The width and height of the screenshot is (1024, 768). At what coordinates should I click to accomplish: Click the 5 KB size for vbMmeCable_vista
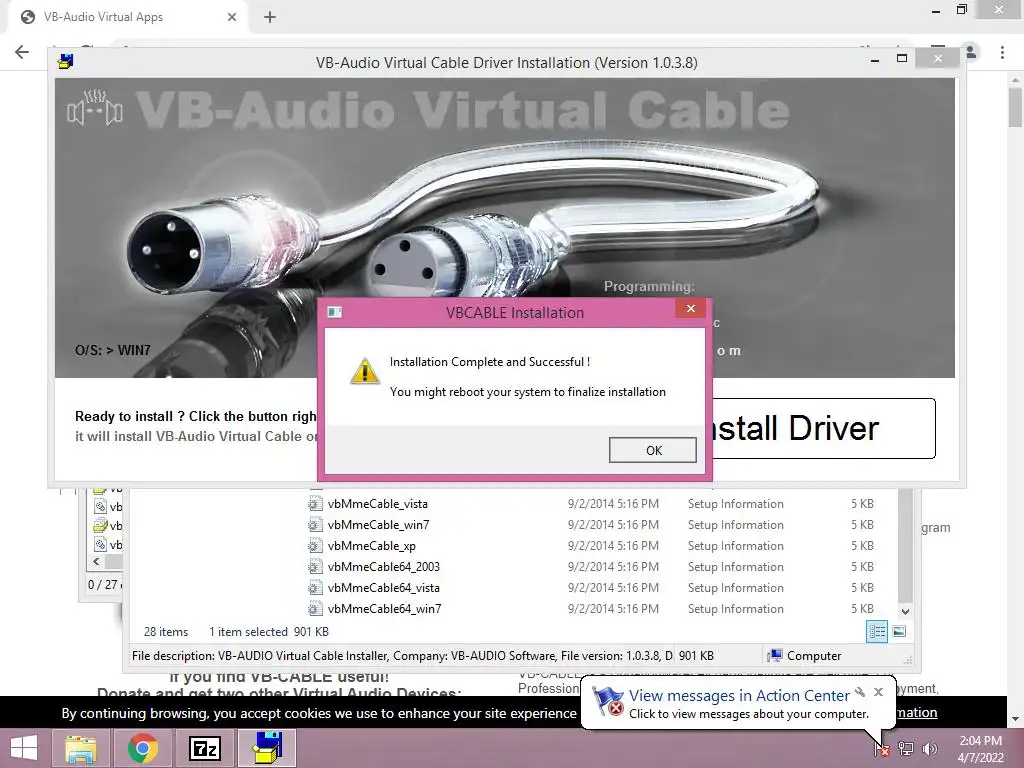point(862,504)
